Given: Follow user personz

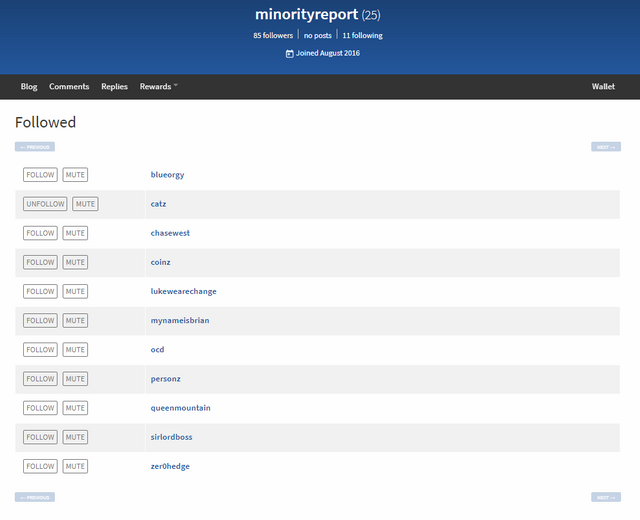Looking at the screenshot, I should click(40, 379).
